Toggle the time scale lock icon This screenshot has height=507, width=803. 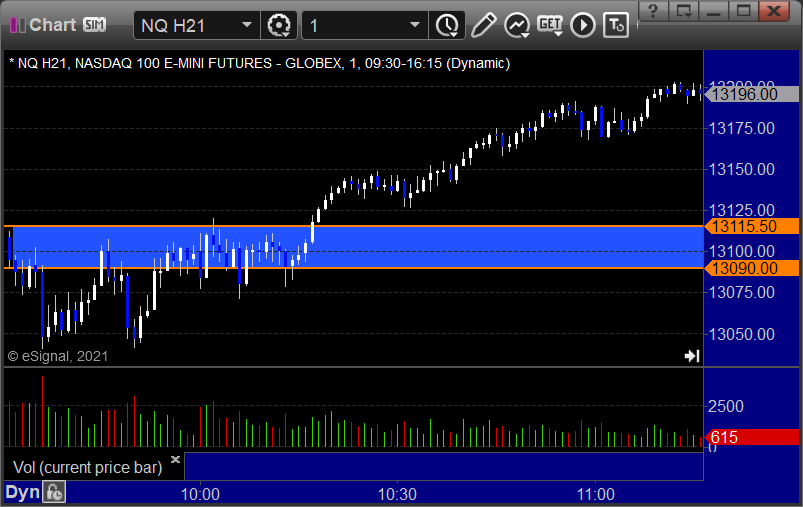(x=54, y=493)
